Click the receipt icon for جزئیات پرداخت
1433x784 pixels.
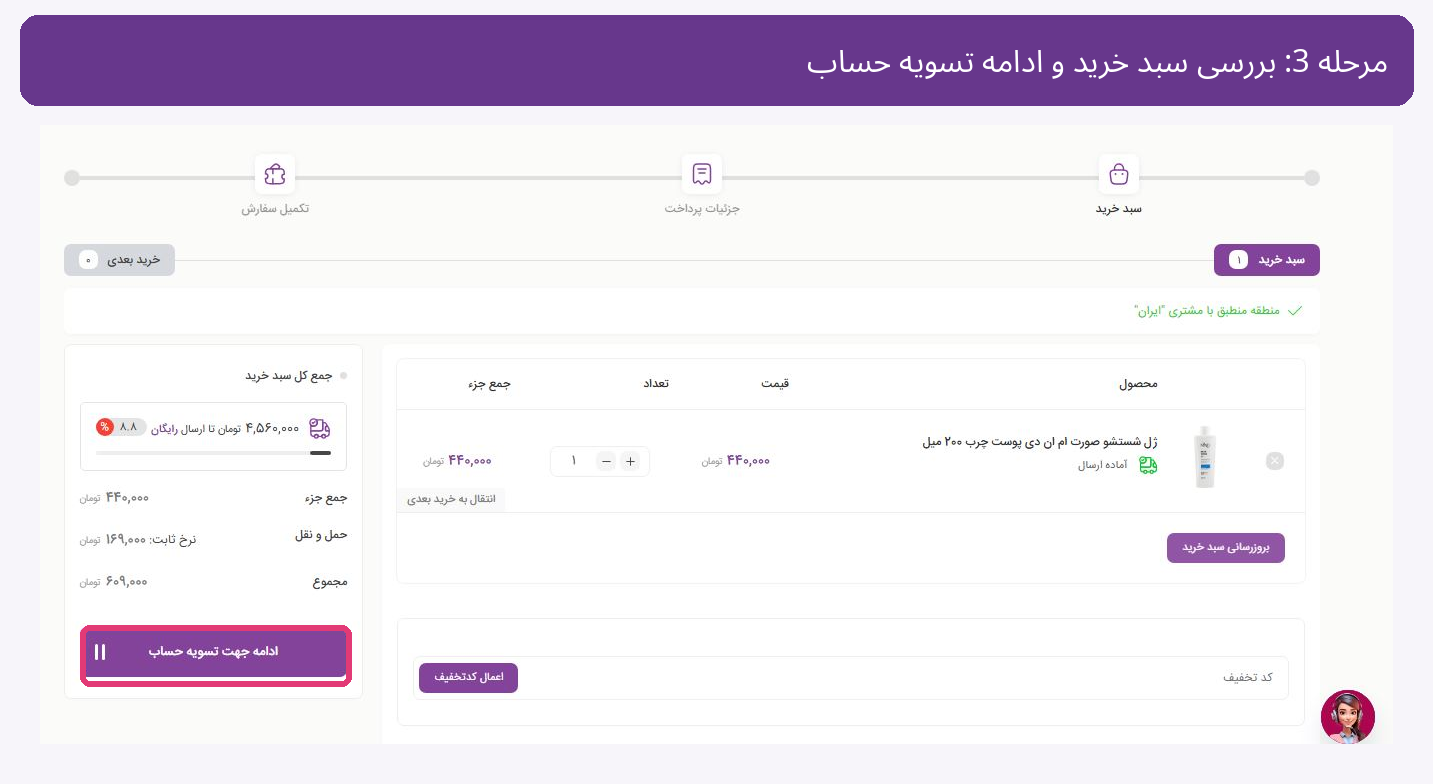click(702, 175)
